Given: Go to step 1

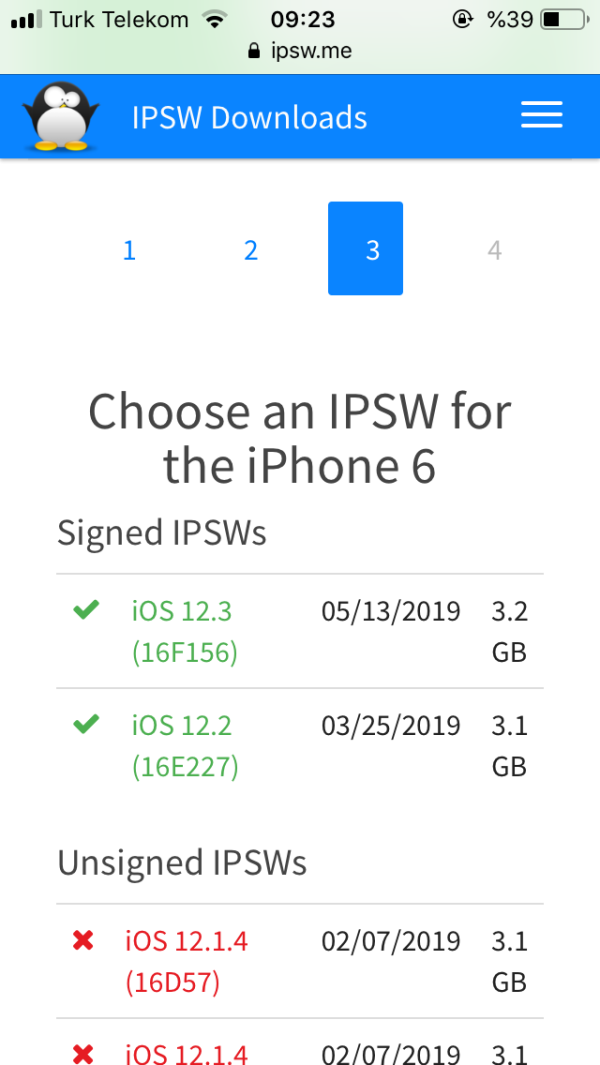Looking at the screenshot, I should coord(129,249).
